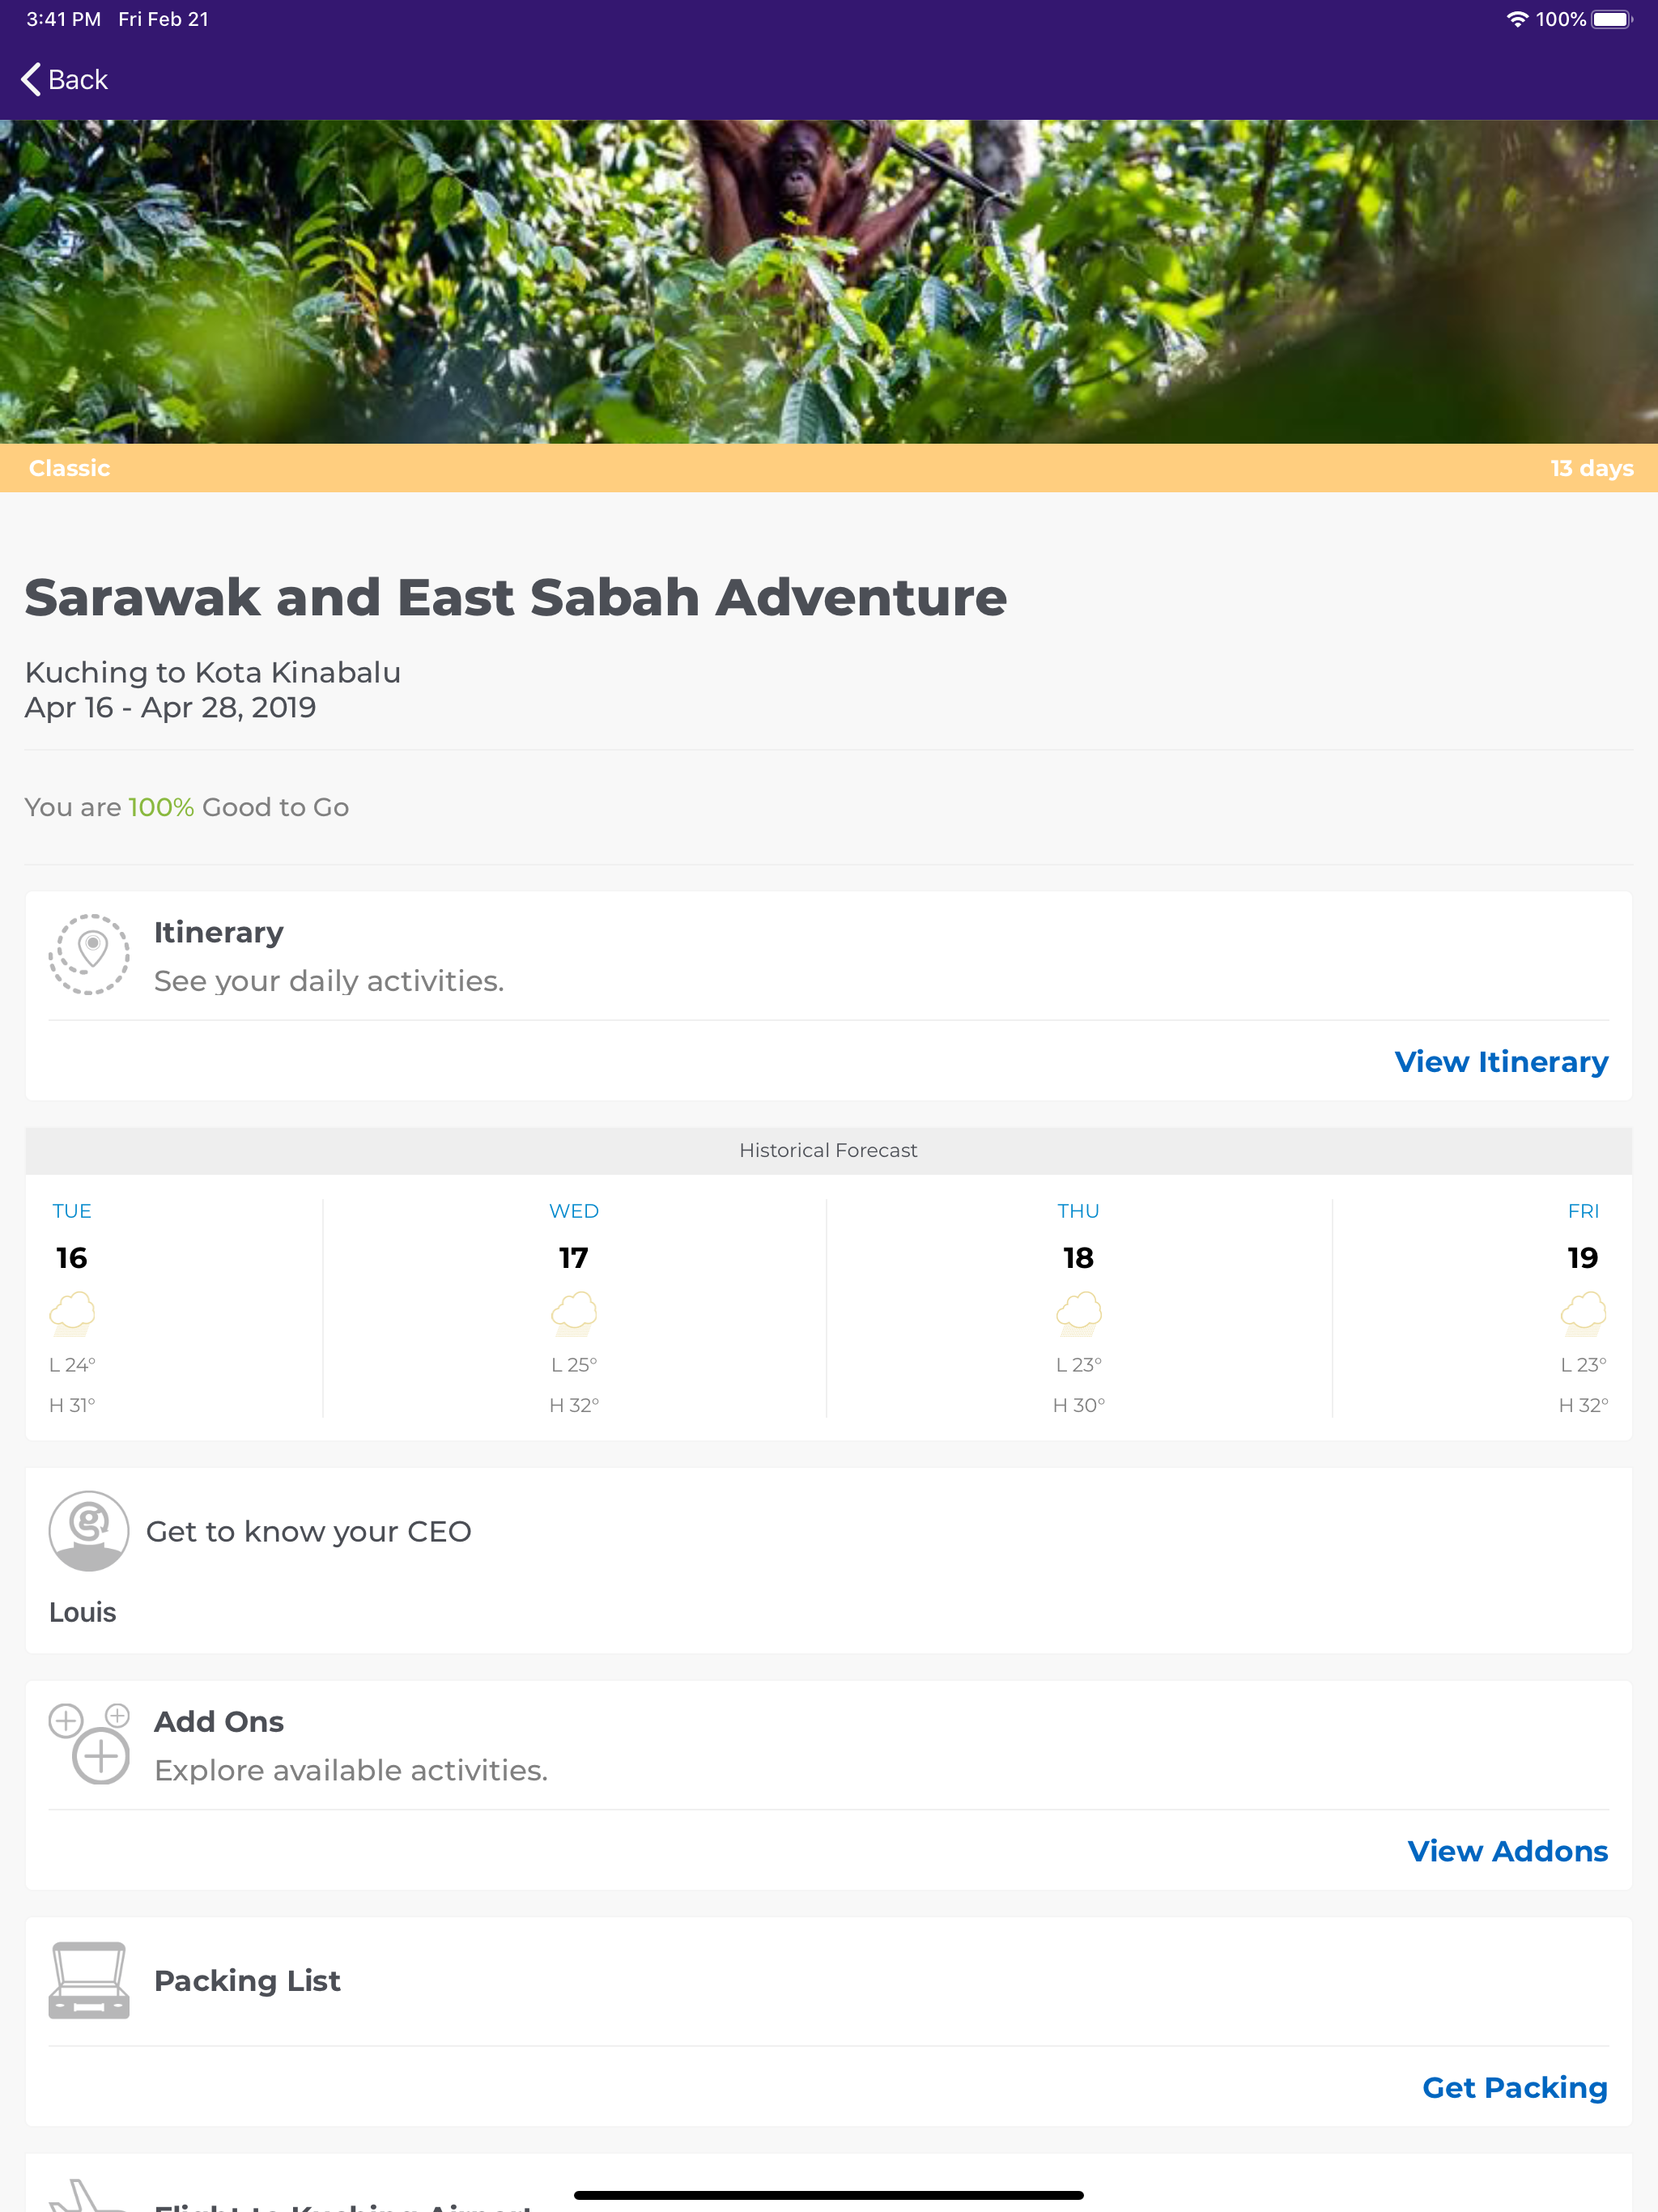Go back using the Back label
The image size is (1658, 2212).
coord(78,80)
